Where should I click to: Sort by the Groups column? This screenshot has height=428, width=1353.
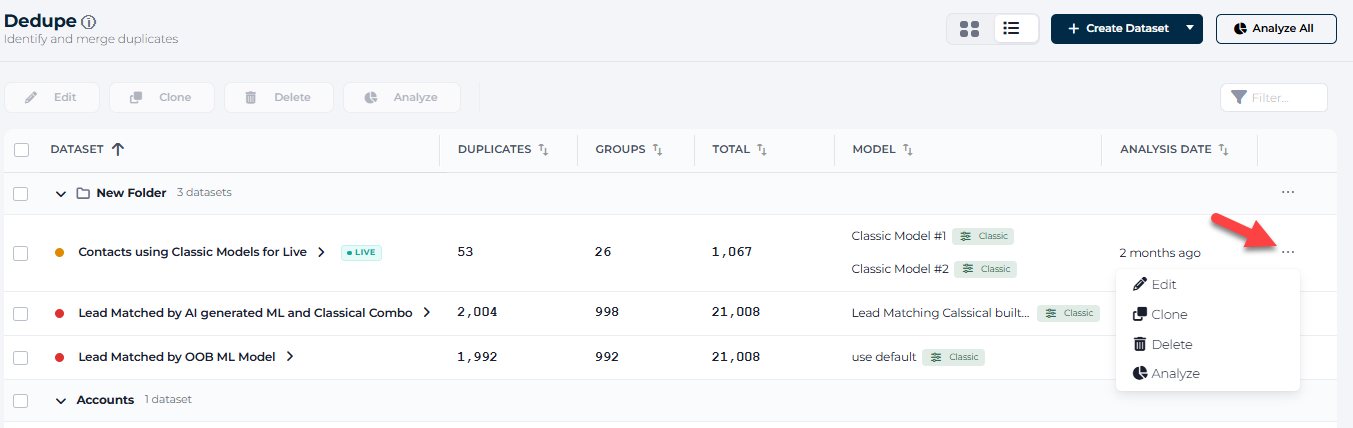[x=658, y=150]
